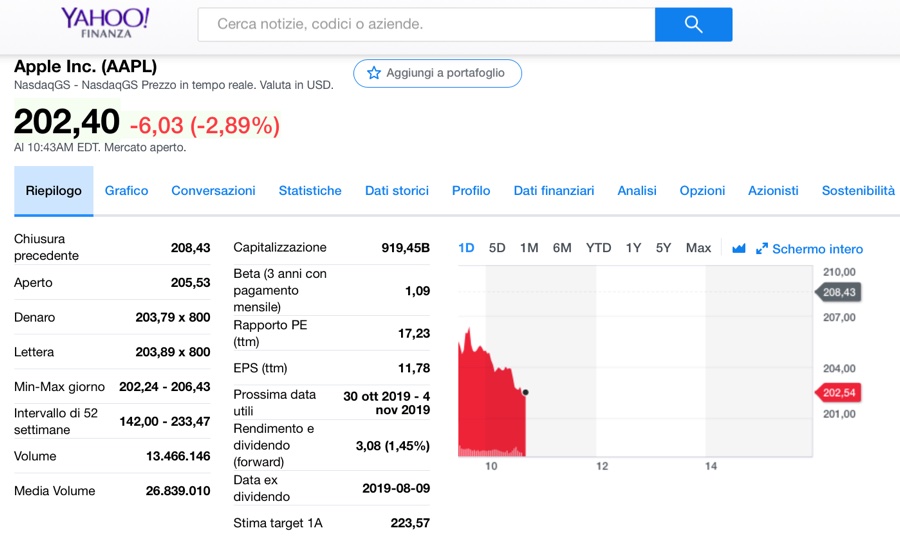The width and height of the screenshot is (900, 541).
Task: Go to the Dati storici tab
Action: point(397,191)
